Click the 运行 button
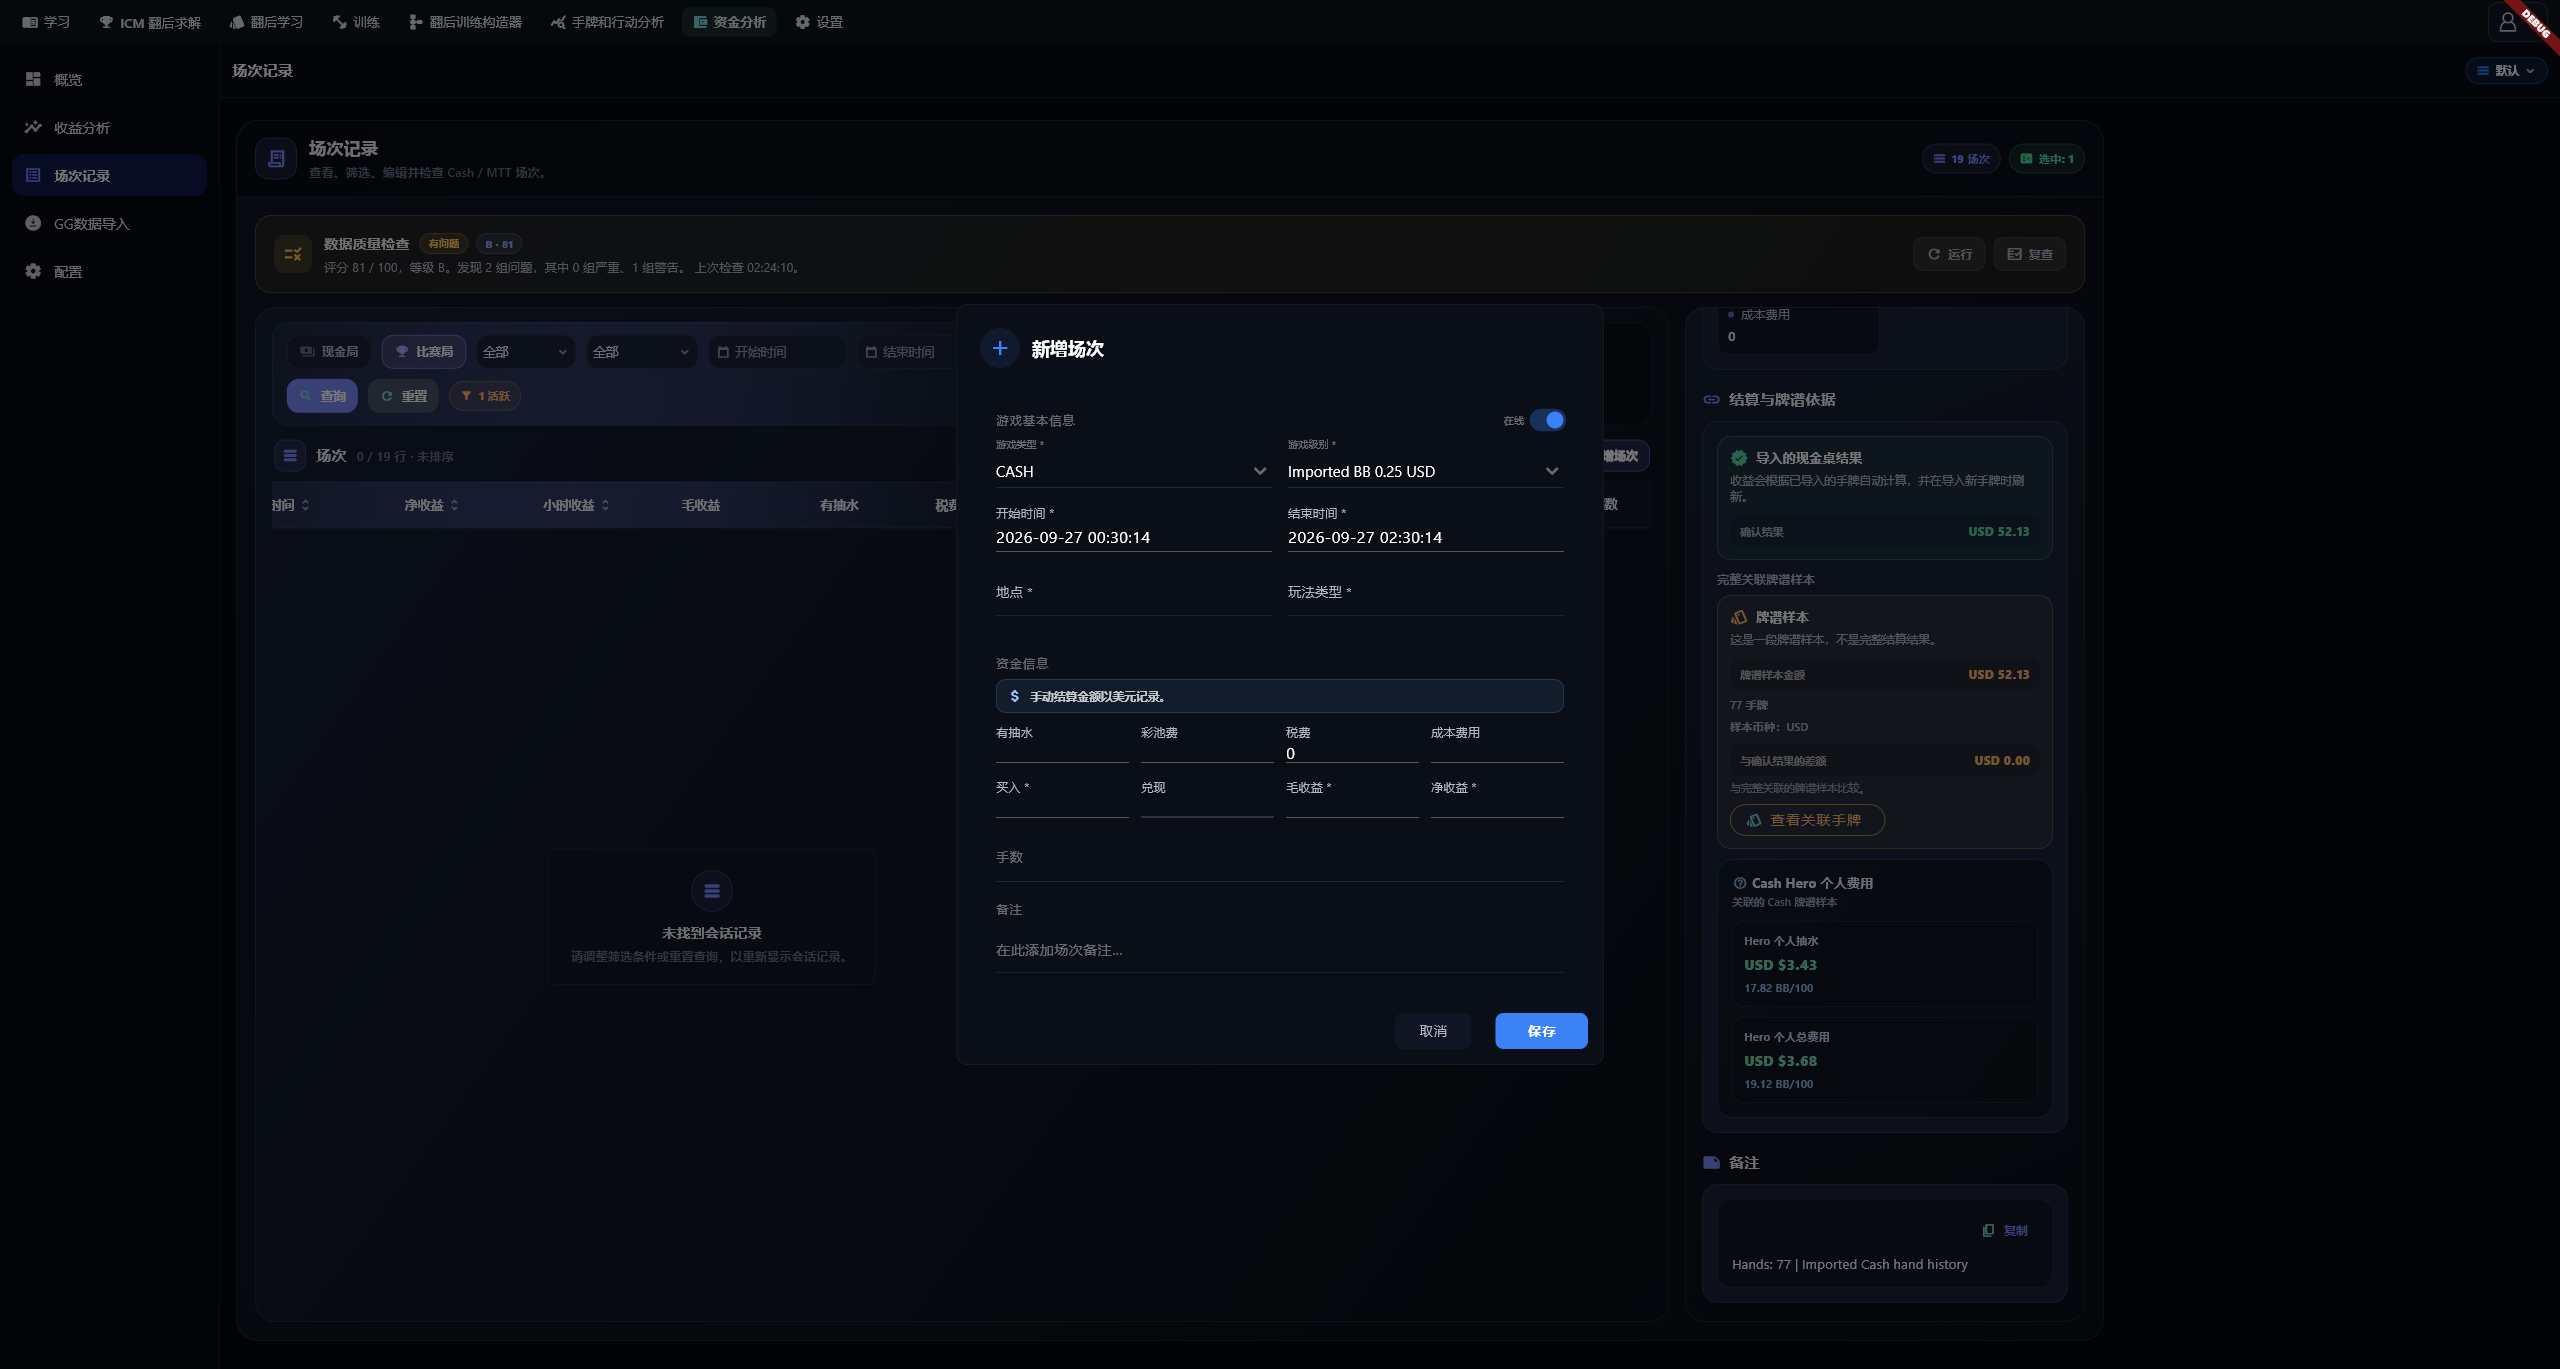2560x1369 pixels. coord(1949,254)
